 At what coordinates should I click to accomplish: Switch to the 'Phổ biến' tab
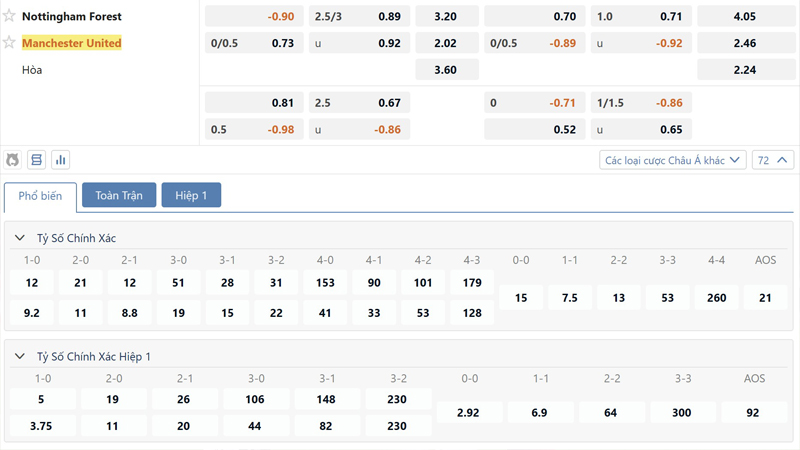tap(40, 196)
